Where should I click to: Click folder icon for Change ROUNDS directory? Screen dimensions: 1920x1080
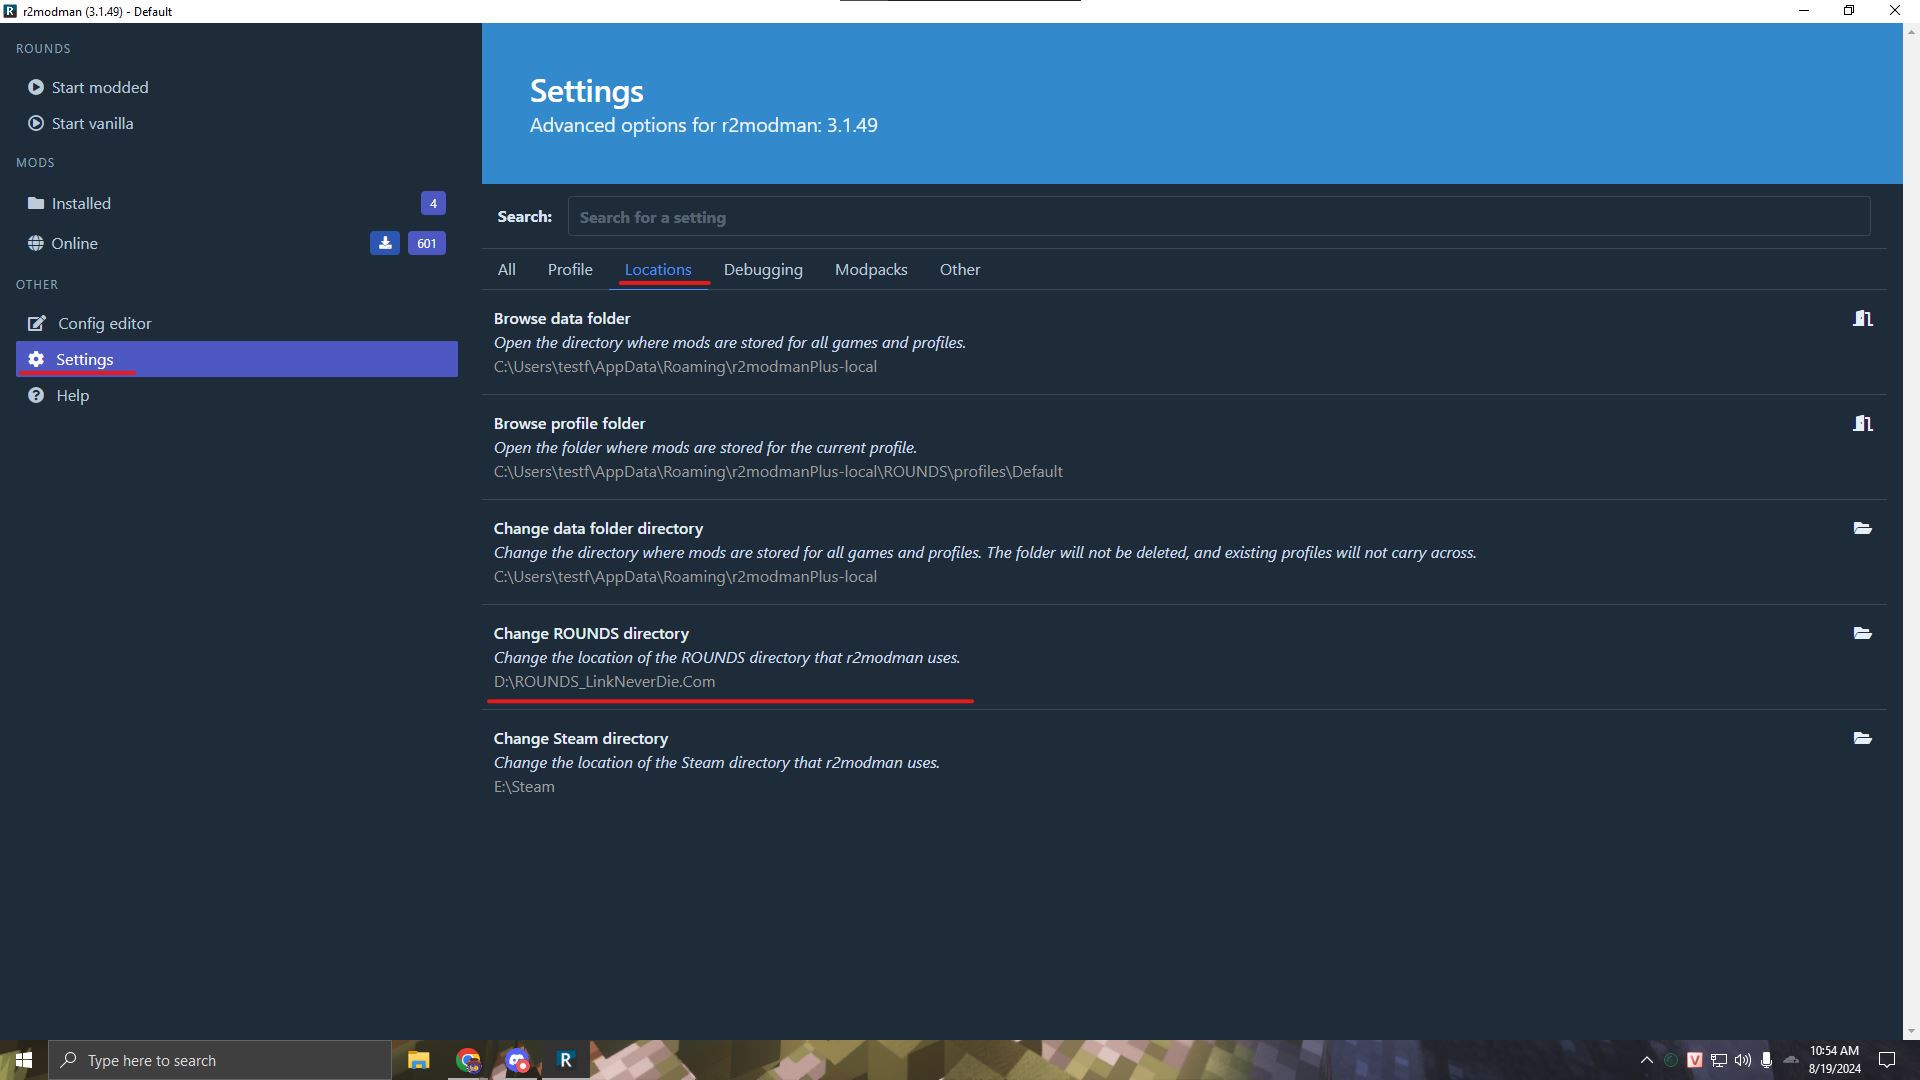click(1862, 634)
